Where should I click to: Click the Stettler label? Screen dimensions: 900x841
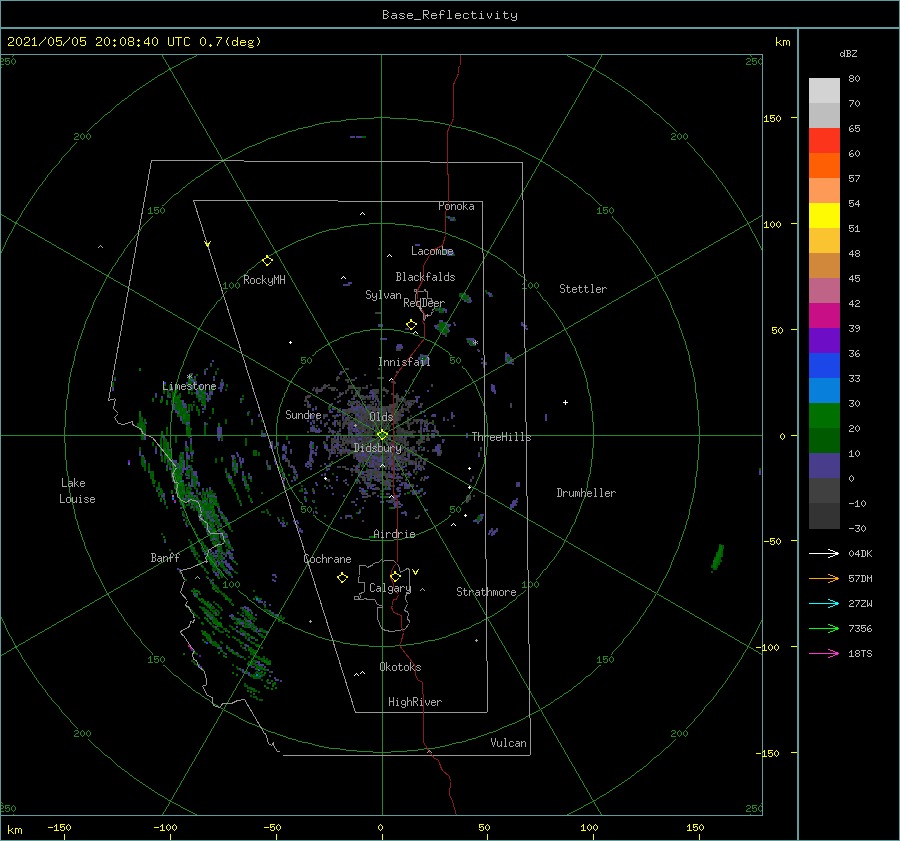tap(583, 289)
